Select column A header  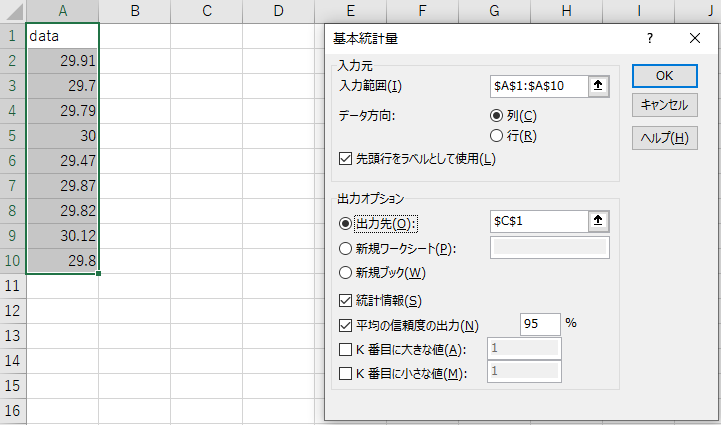(63, 11)
